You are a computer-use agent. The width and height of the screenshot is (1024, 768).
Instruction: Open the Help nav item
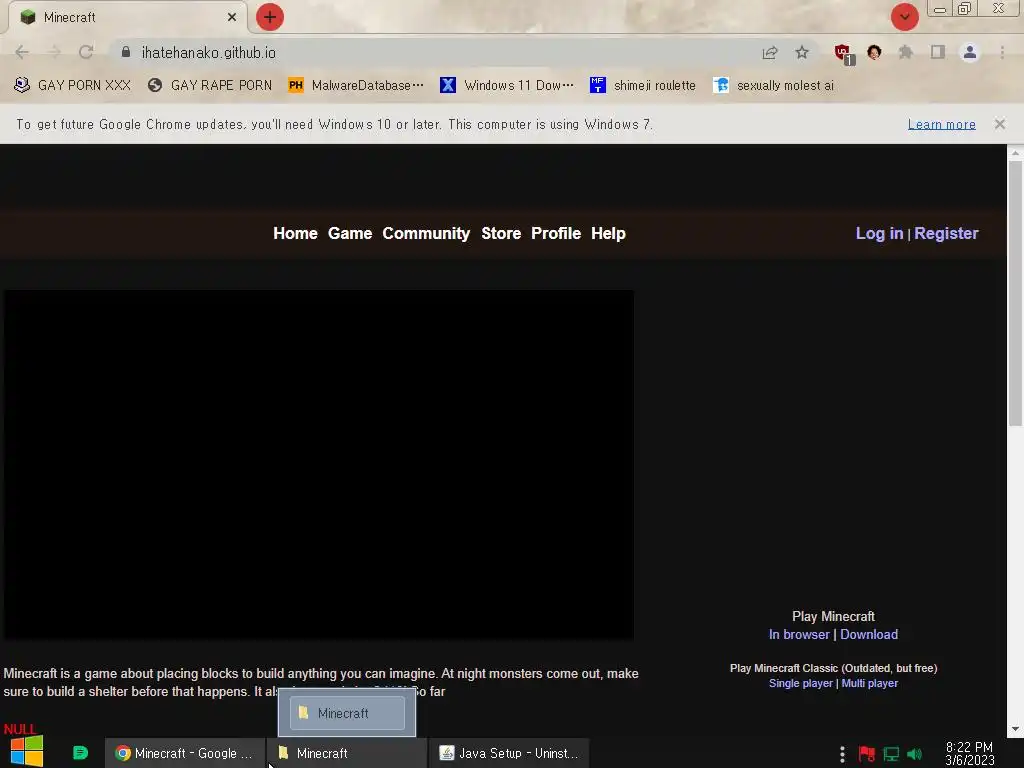(x=608, y=233)
